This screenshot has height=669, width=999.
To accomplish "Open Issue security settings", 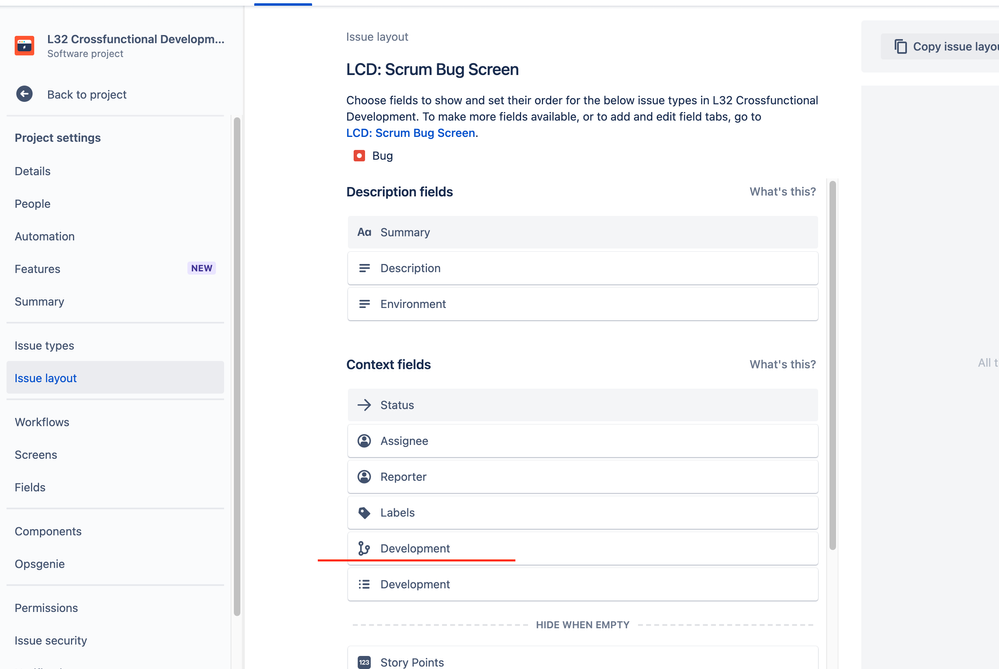I will click(51, 640).
